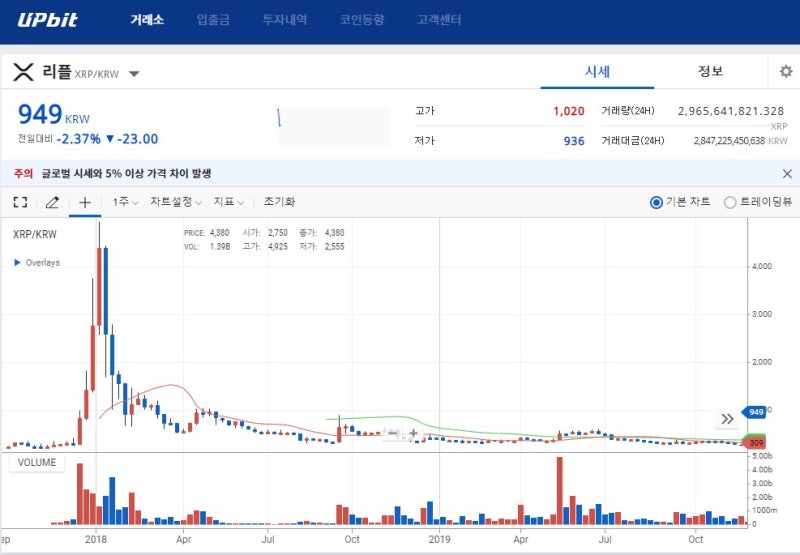Click the mini price sparkline thumbnail
Image resolution: width=800 pixels, height=555 pixels.
(334, 125)
